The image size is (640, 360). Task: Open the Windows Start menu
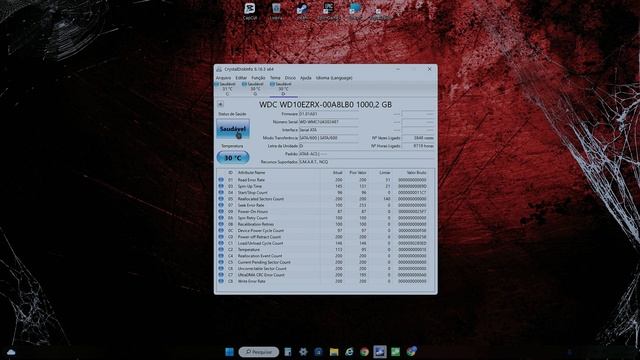pos(229,351)
